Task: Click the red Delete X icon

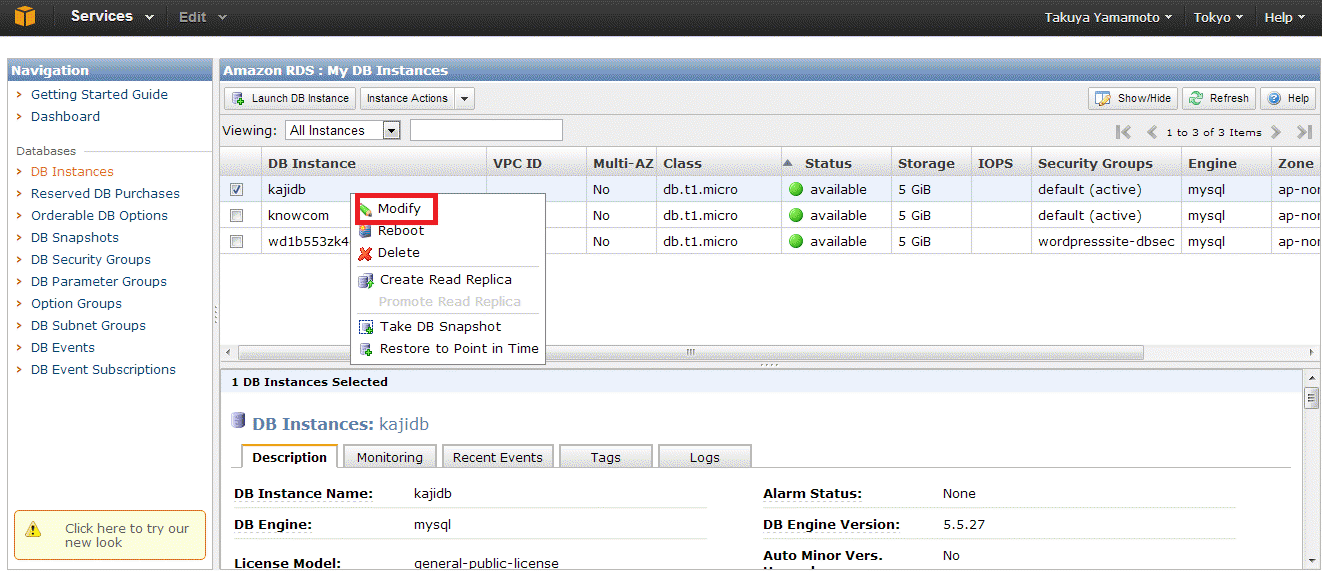Action: [365, 253]
